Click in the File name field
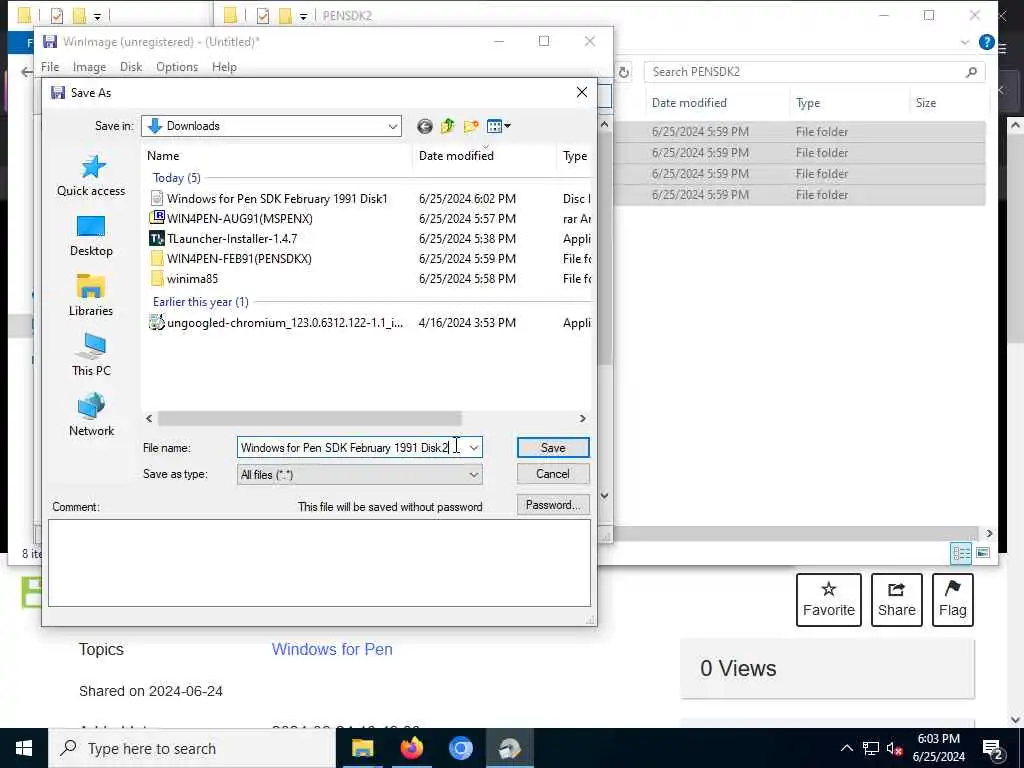1024x768 pixels. [351, 447]
